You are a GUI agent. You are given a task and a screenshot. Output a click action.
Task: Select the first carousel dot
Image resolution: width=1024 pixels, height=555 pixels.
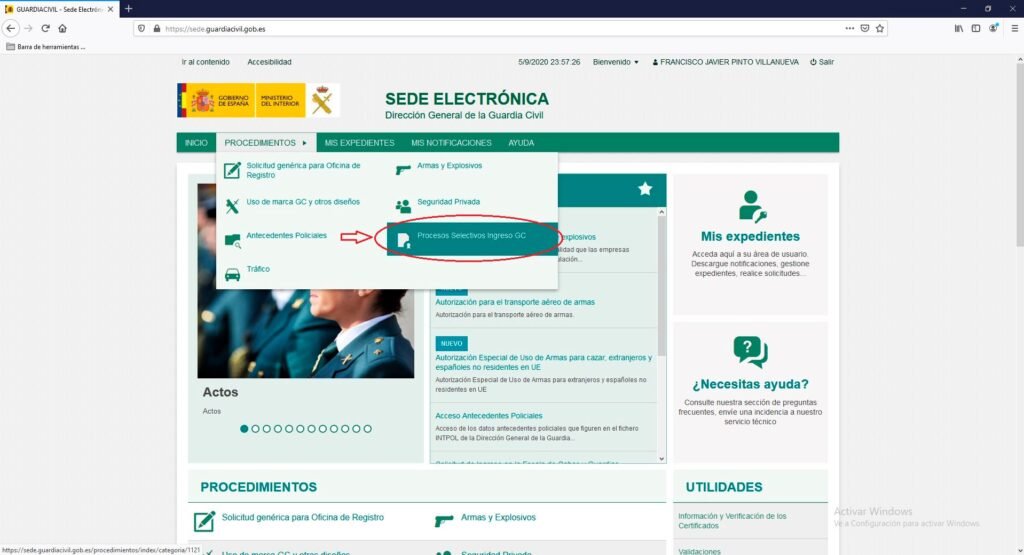click(x=244, y=429)
